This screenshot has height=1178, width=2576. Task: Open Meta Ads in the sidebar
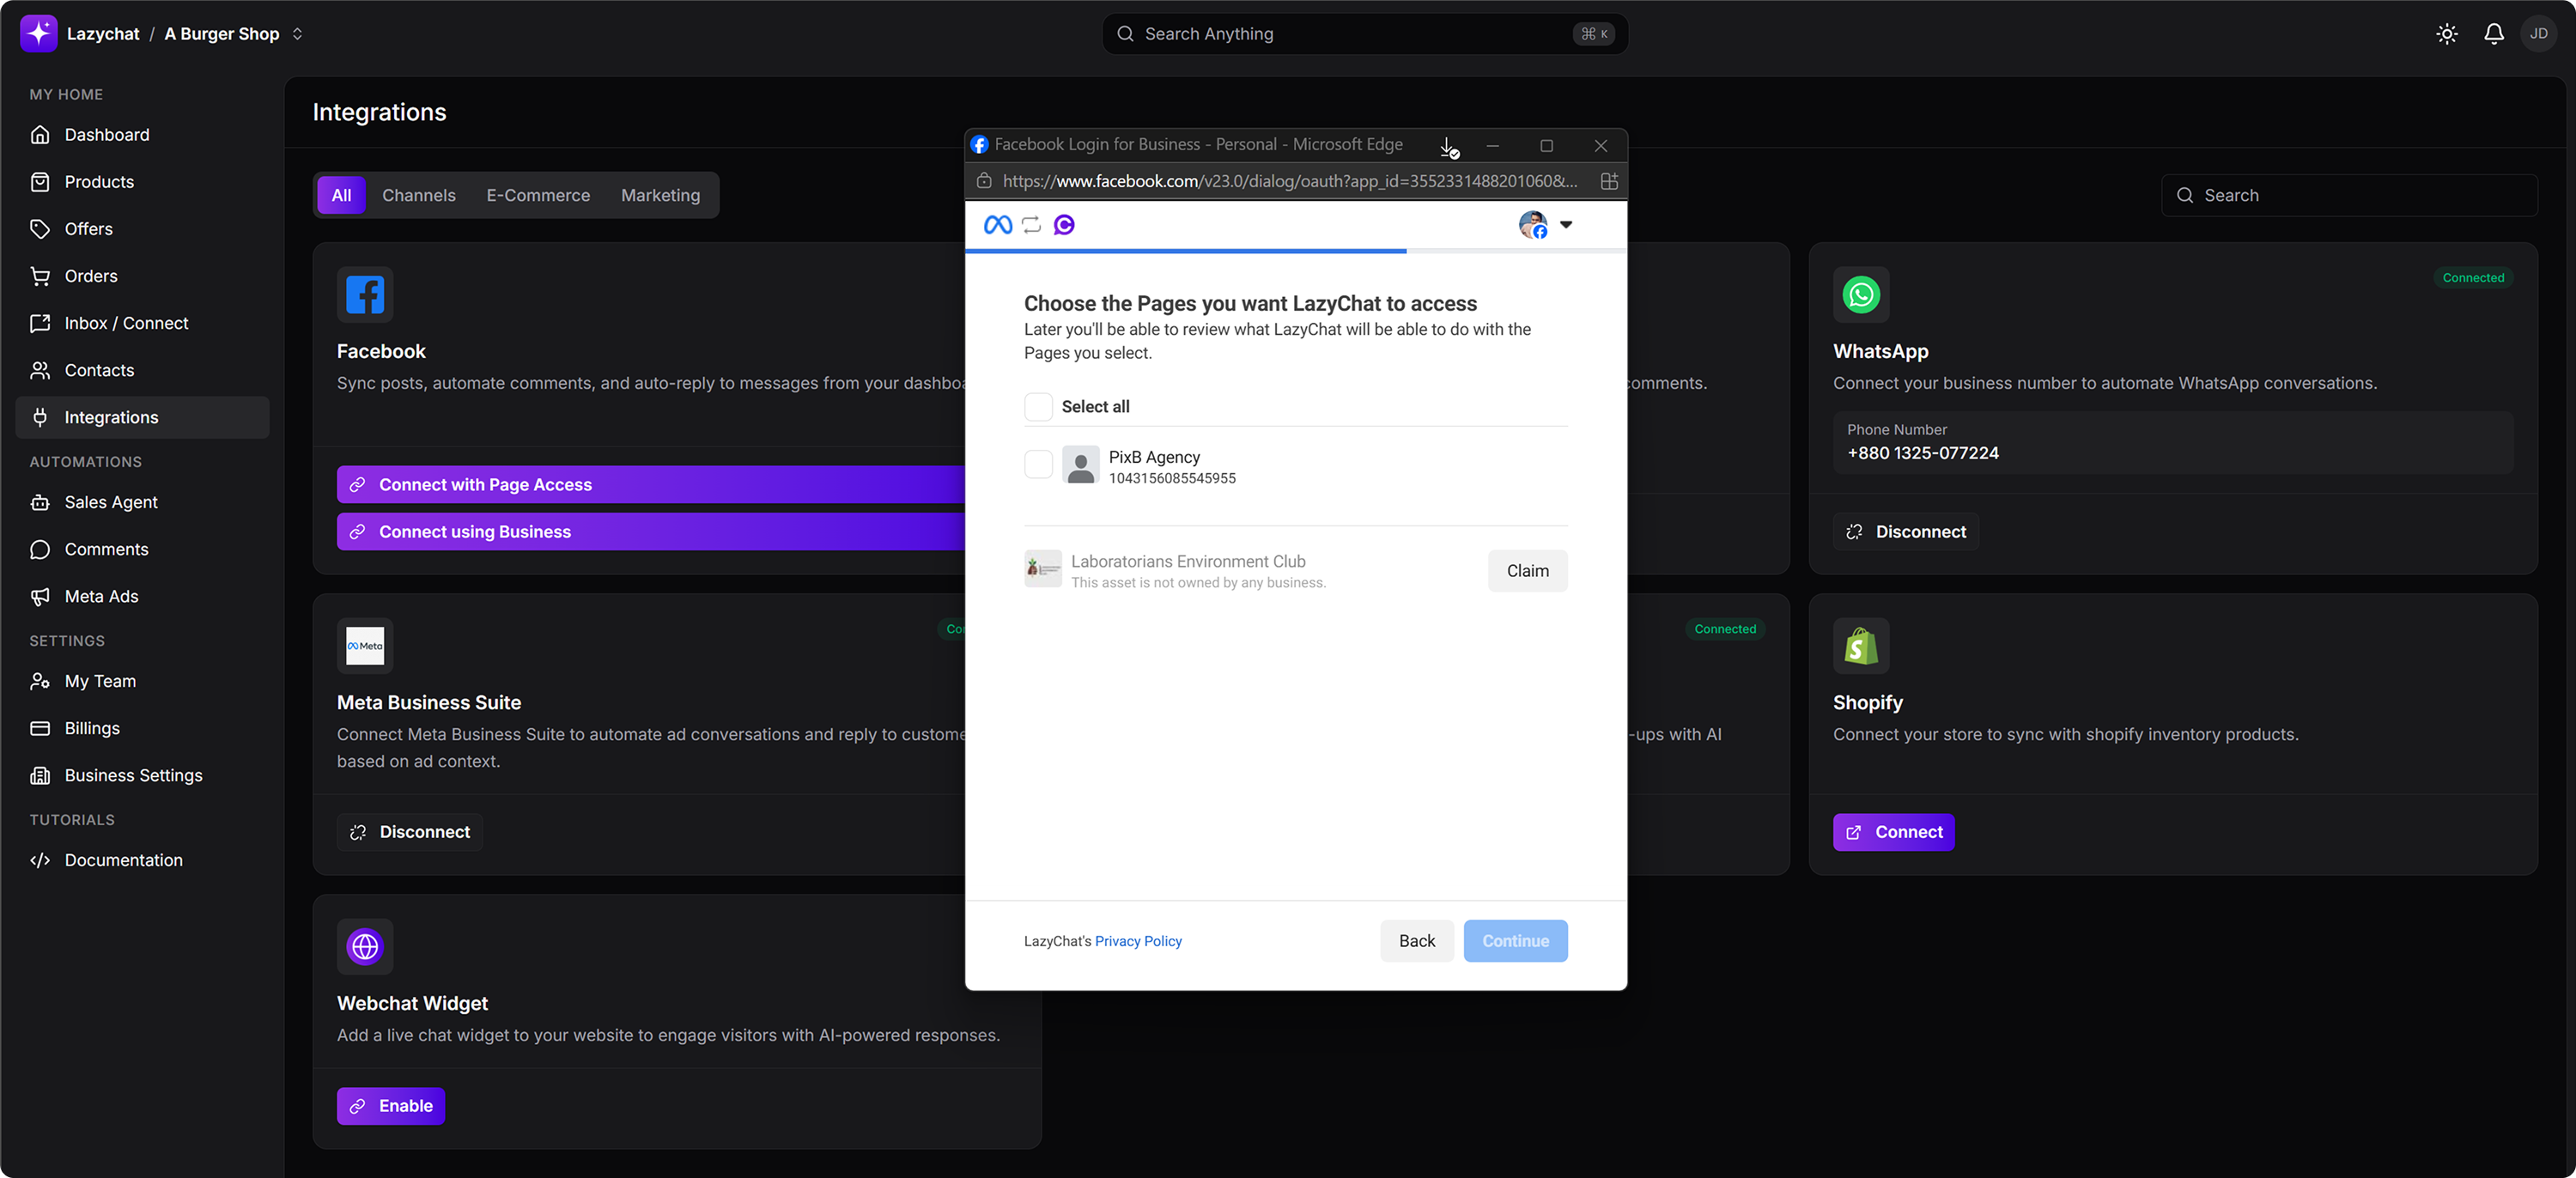pos(101,597)
